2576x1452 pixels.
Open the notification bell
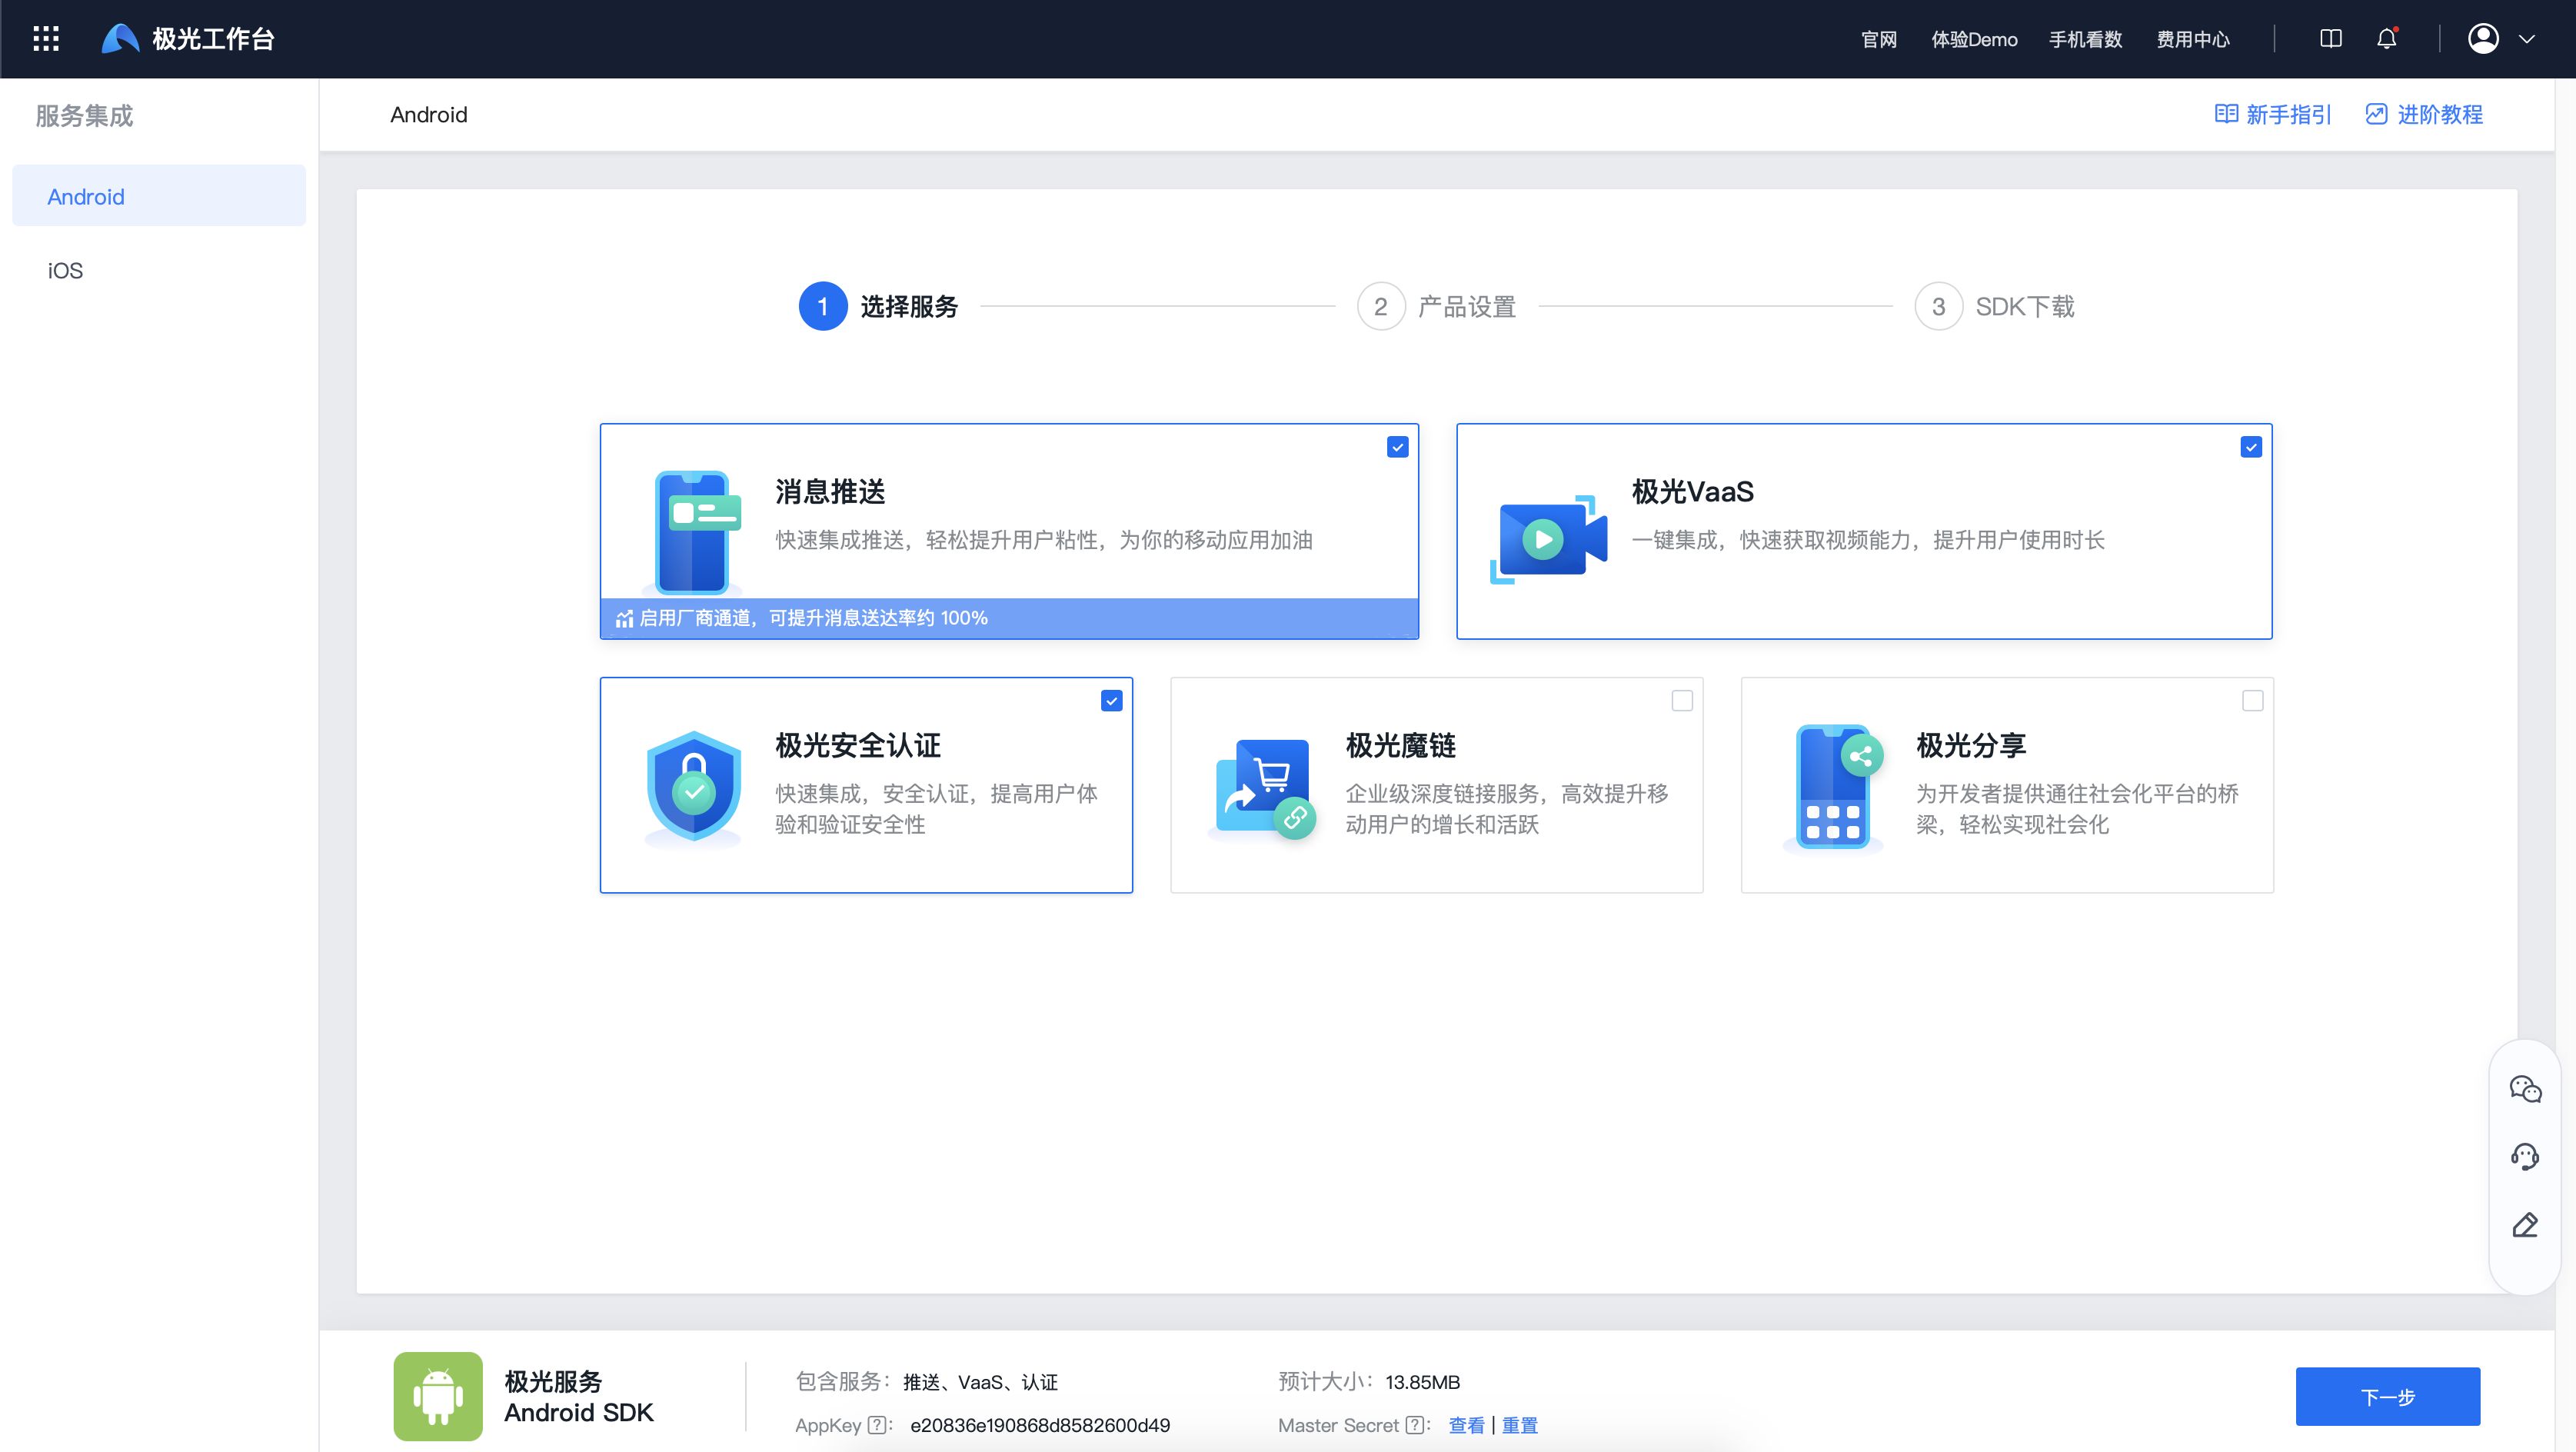point(2387,39)
